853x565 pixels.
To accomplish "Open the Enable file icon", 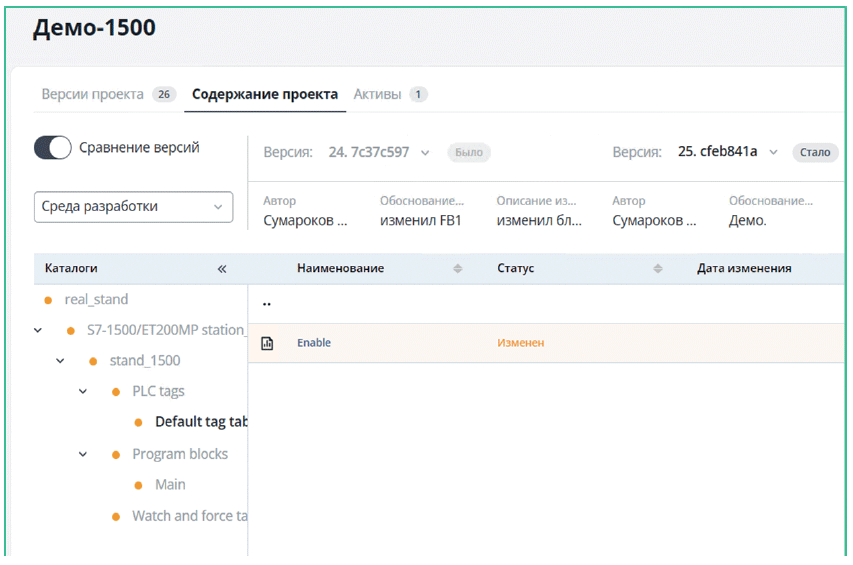I will pyautogui.click(x=267, y=343).
